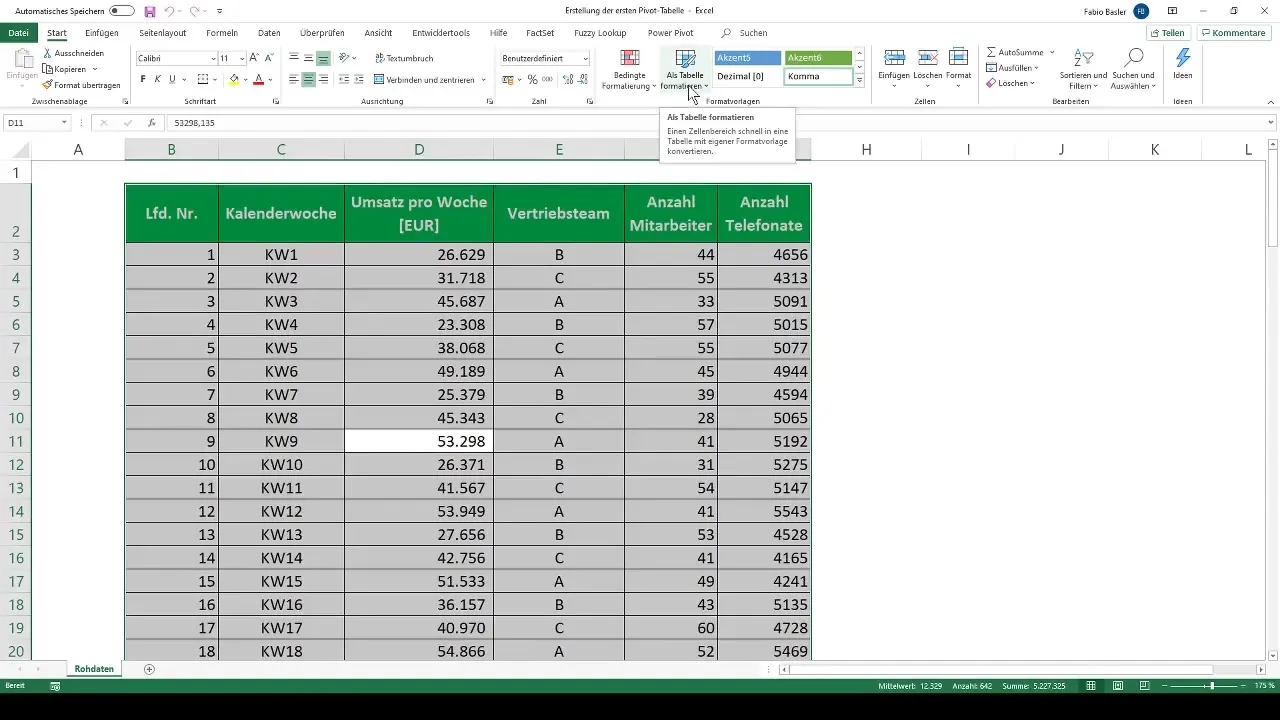Click Als Tabelle formatieren button
This screenshot has height=720, width=1280.
click(x=685, y=69)
